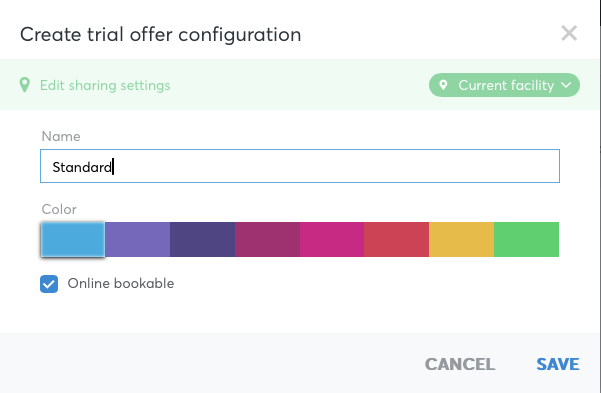Choose the lavender purple color swatch
This screenshot has height=393, width=601.
point(137,239)
